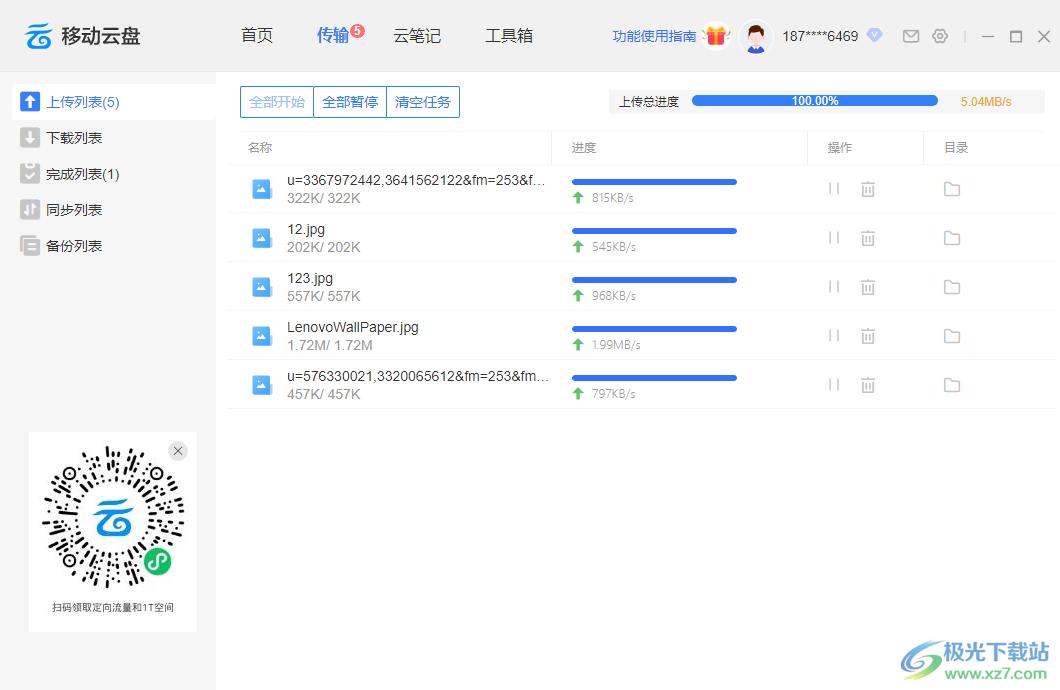The width and height of the screenshot is (1060, 690).
Task: Open the 云笔记 tab
Action: (417, 36)
